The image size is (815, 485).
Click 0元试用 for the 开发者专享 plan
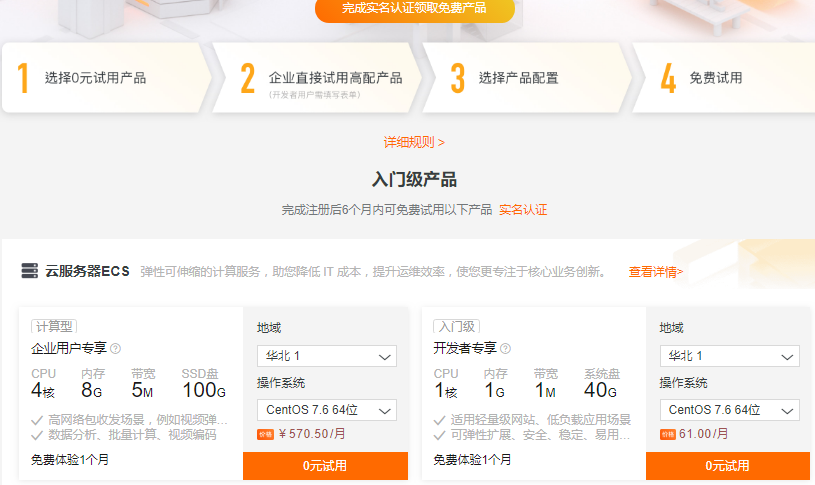coord(728,466)
